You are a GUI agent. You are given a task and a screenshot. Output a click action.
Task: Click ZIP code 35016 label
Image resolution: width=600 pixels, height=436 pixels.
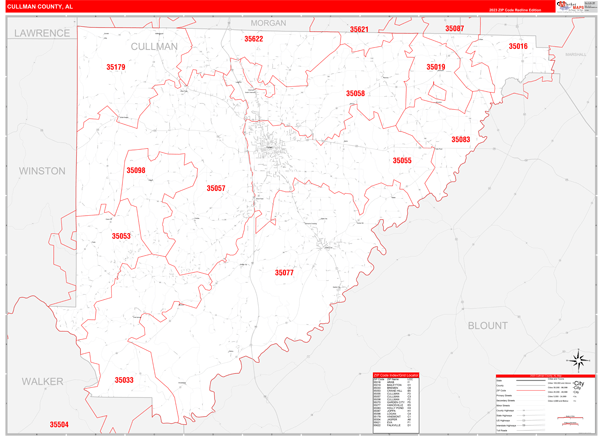(x=517, y=46)
